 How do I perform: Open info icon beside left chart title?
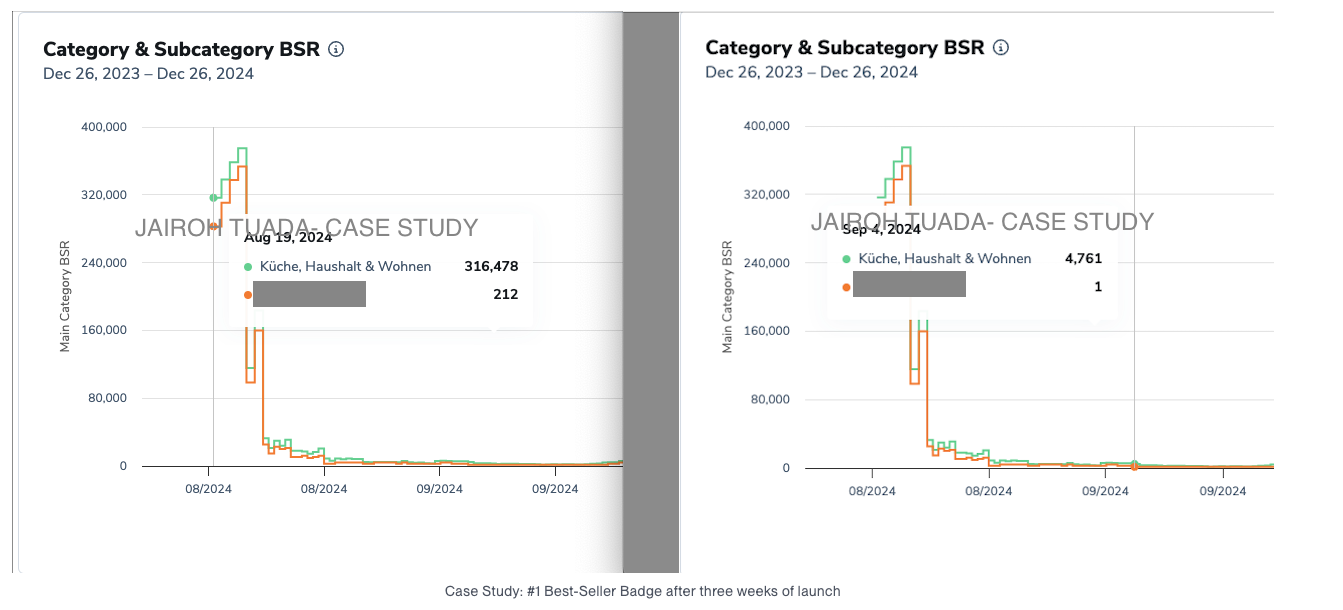pos(336,49)
